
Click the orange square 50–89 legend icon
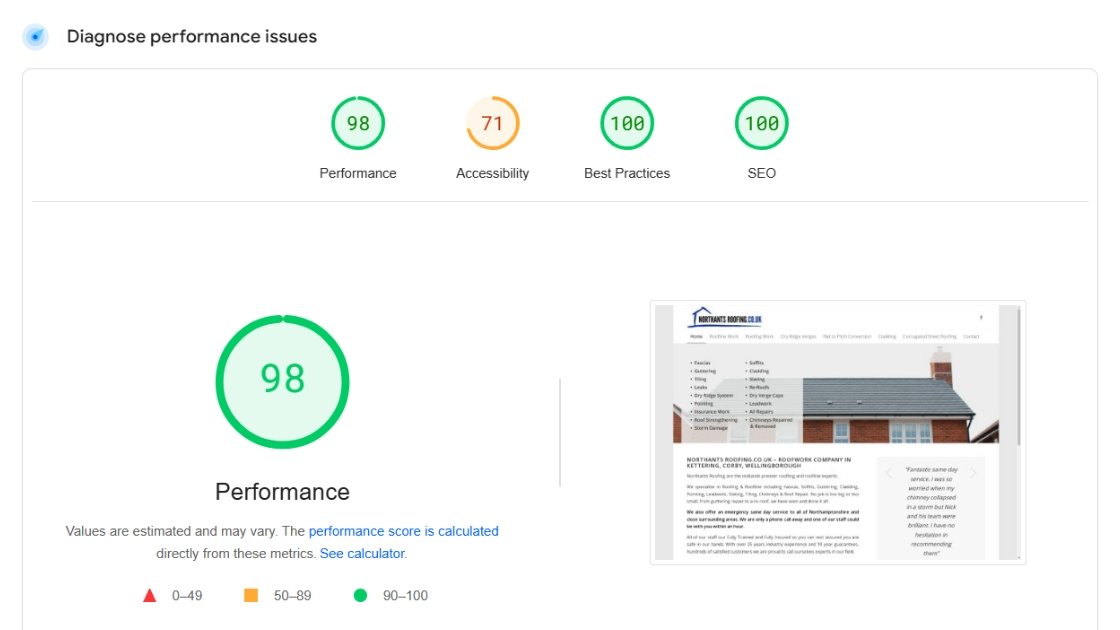[x=251, y=596]
